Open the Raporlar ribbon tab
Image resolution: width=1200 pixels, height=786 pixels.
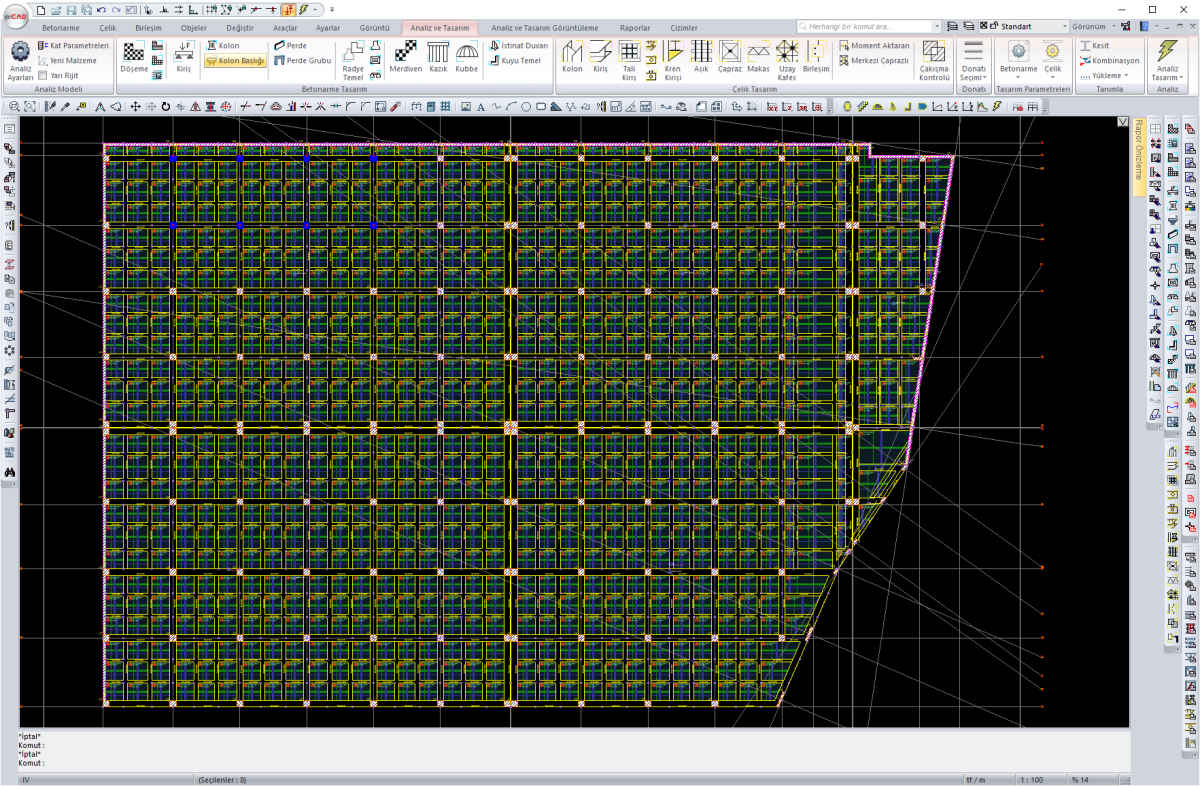point(635,28)
